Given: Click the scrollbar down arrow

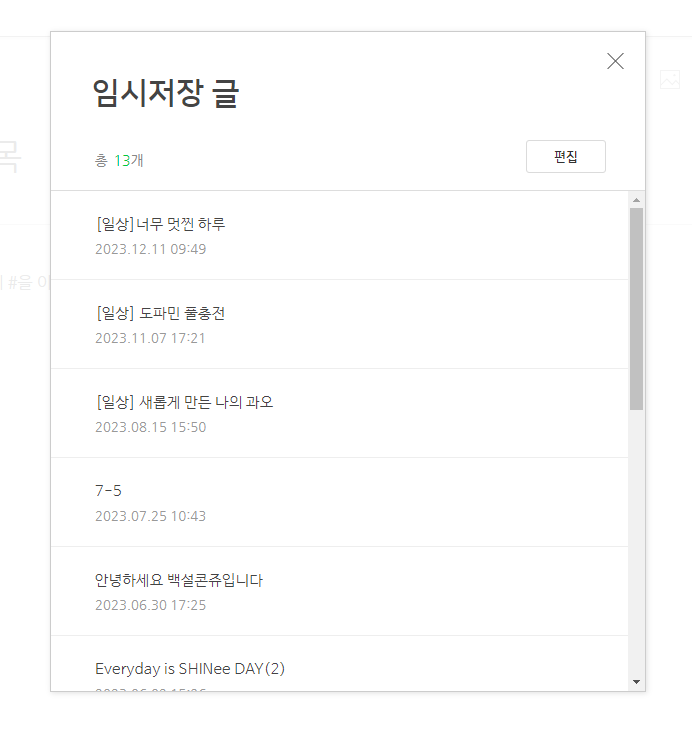Looking at the screenshot, I should 637,681.
